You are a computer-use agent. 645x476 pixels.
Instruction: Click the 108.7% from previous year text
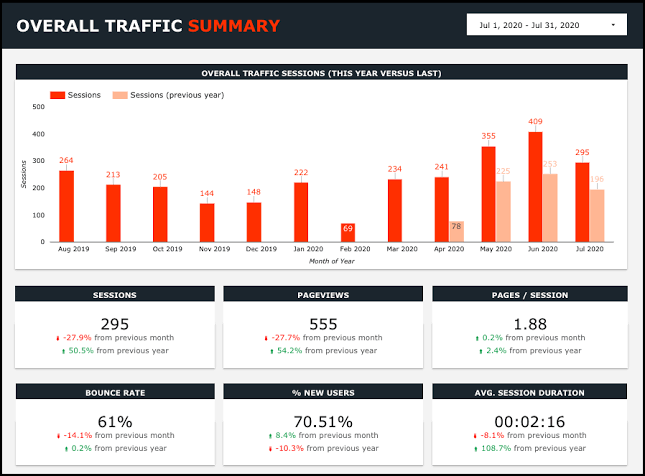coord(534,448)
